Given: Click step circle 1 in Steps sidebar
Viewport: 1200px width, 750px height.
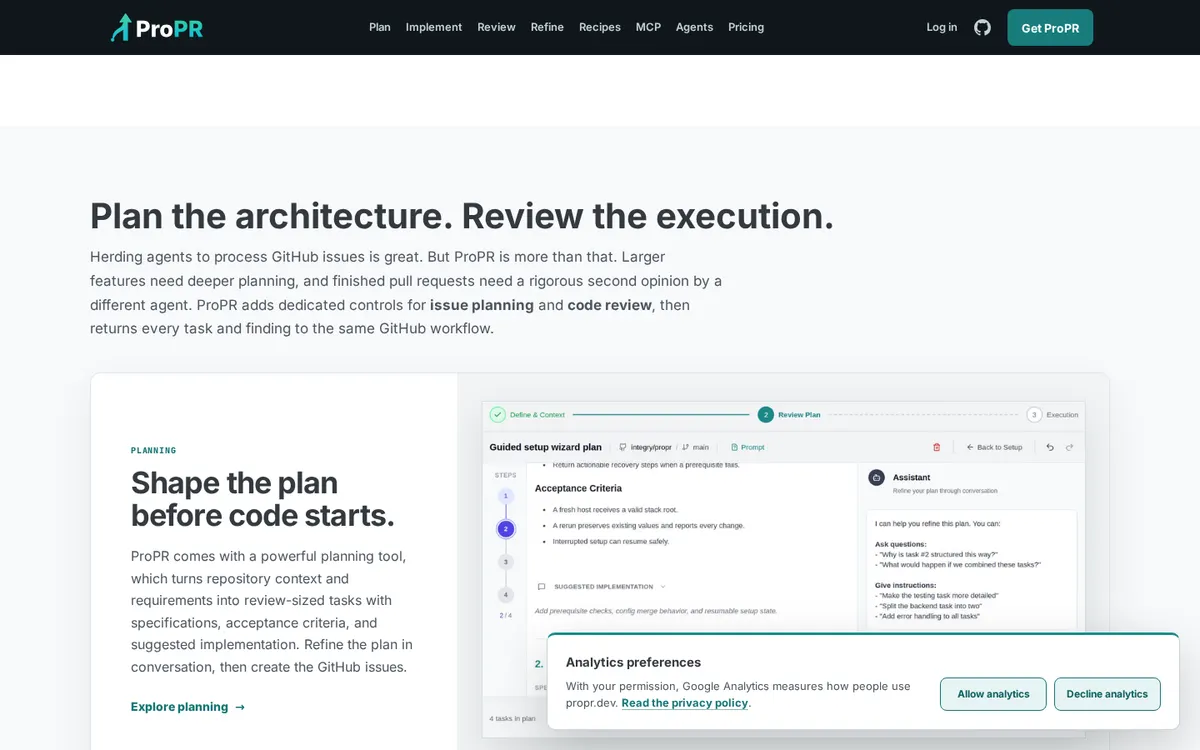Looking at the screenshot, I should 506,496.
